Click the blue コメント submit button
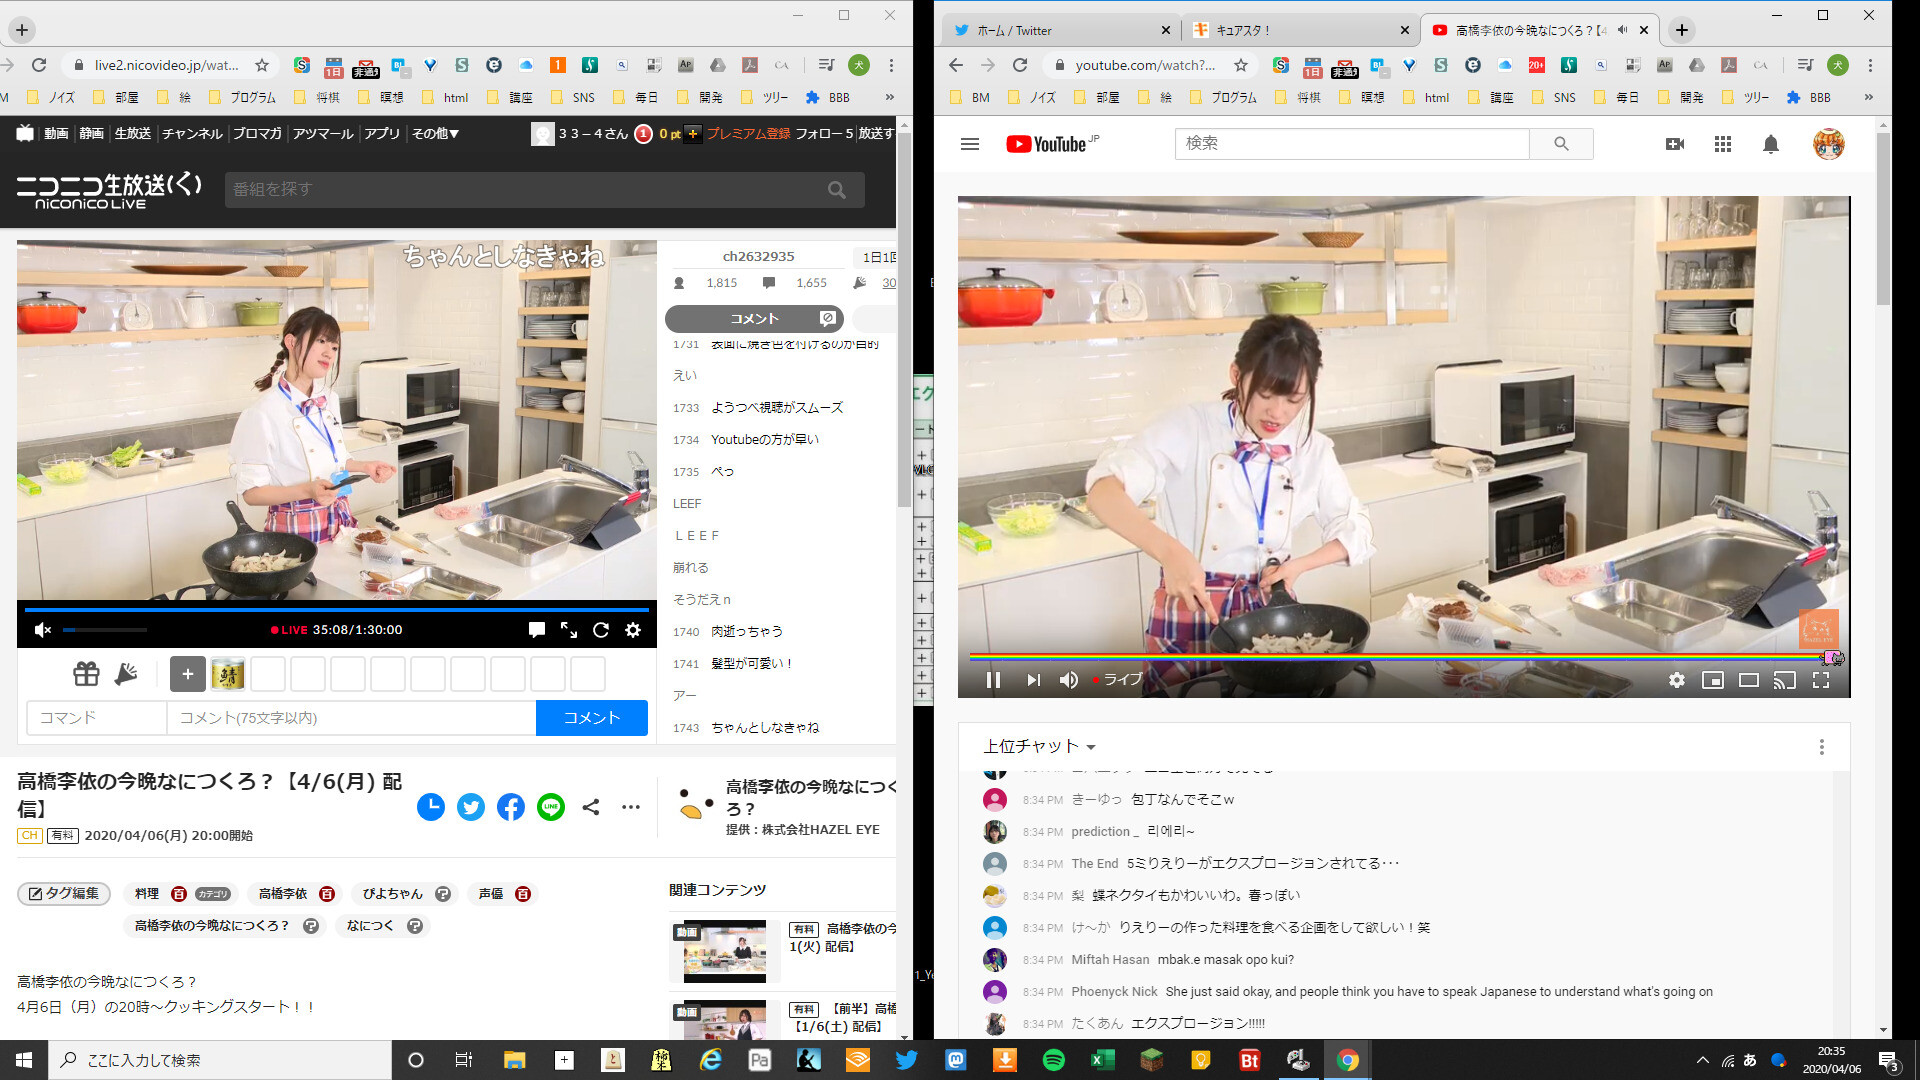Image resolution: width=1920 pixels, height=1080 pixels. (591, 718)
